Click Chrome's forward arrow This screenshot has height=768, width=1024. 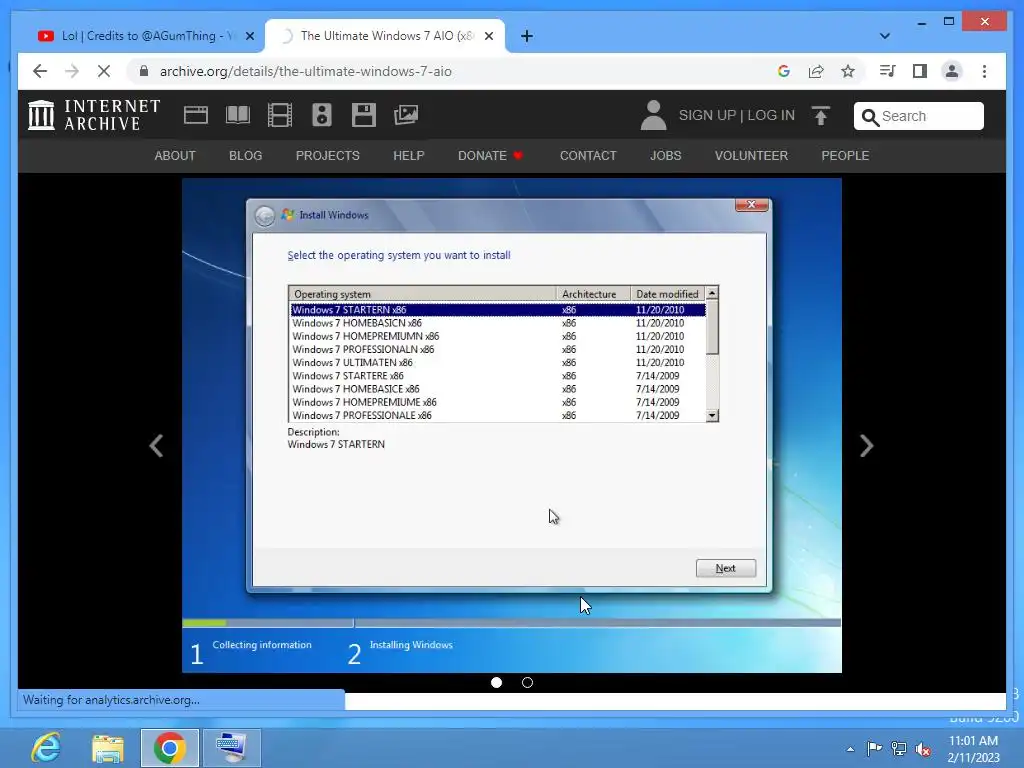click(72, 71)
